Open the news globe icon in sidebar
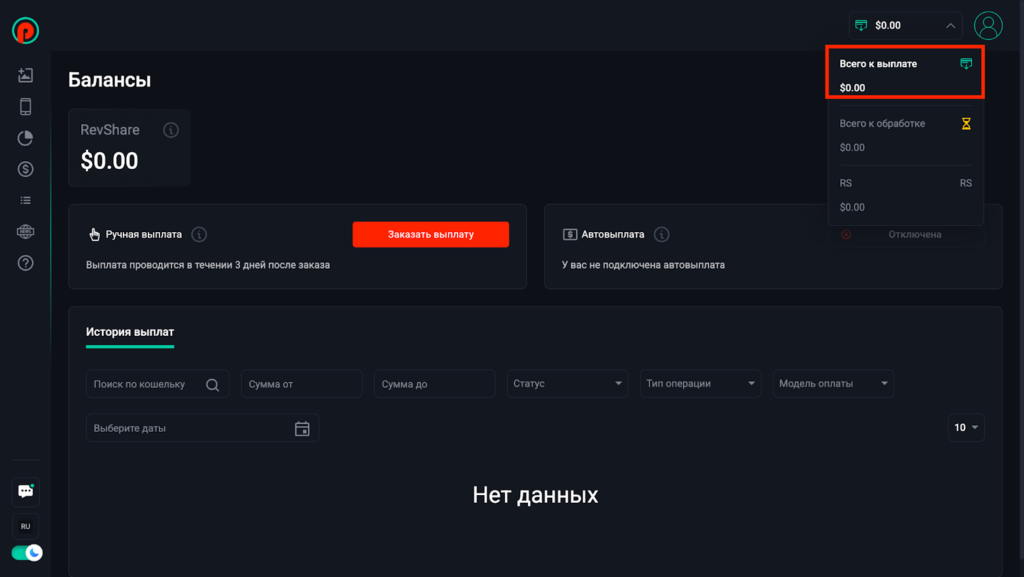Viewport: 1024px width, 577px height. (x=25, y=232)
